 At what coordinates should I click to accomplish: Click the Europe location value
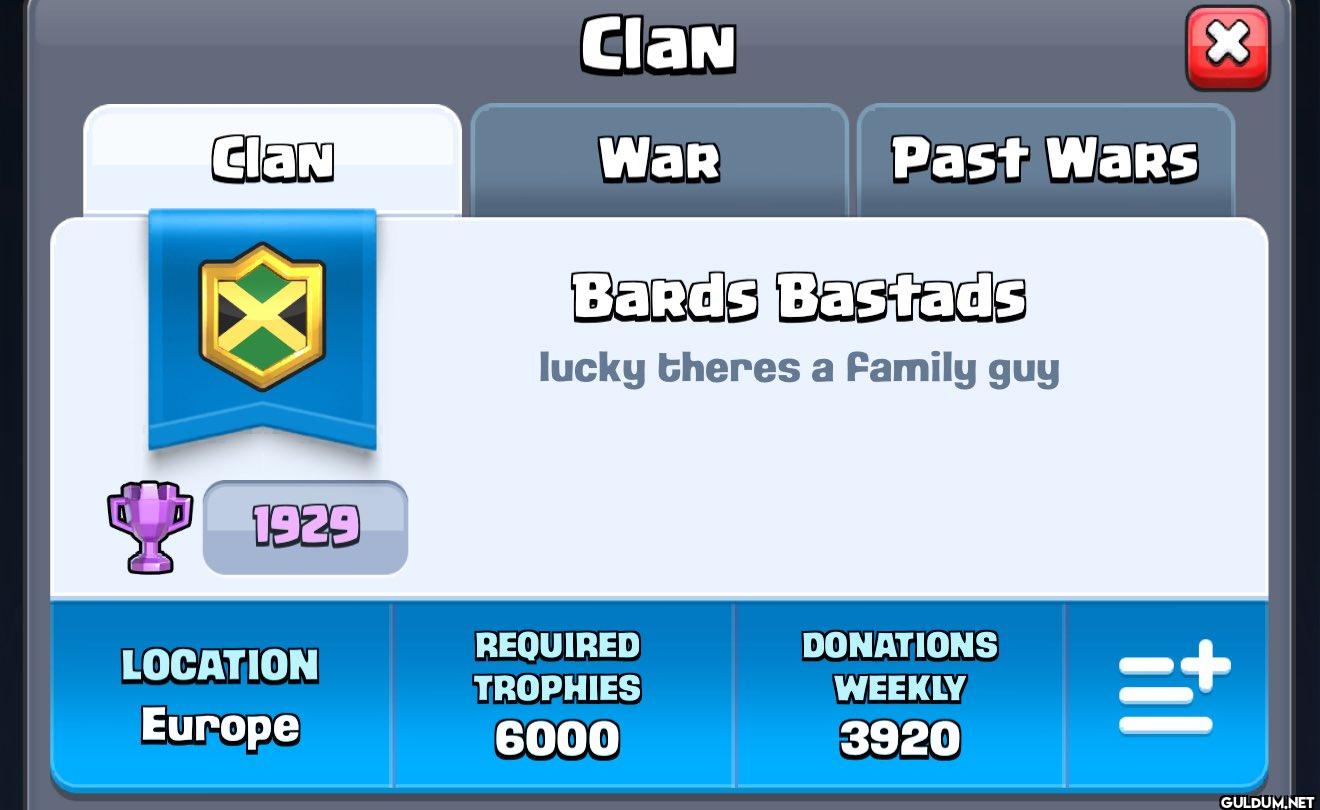220,726
